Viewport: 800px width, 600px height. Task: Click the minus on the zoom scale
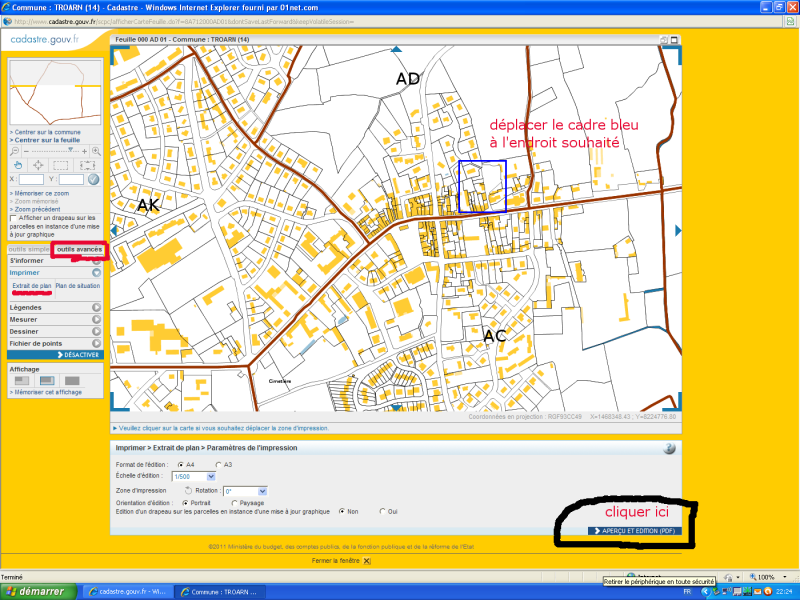(x=26, y=151)
